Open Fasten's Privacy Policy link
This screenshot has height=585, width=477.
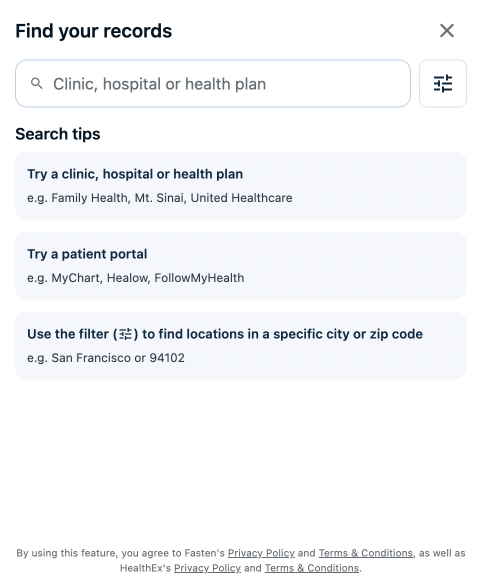pos(261,553)
